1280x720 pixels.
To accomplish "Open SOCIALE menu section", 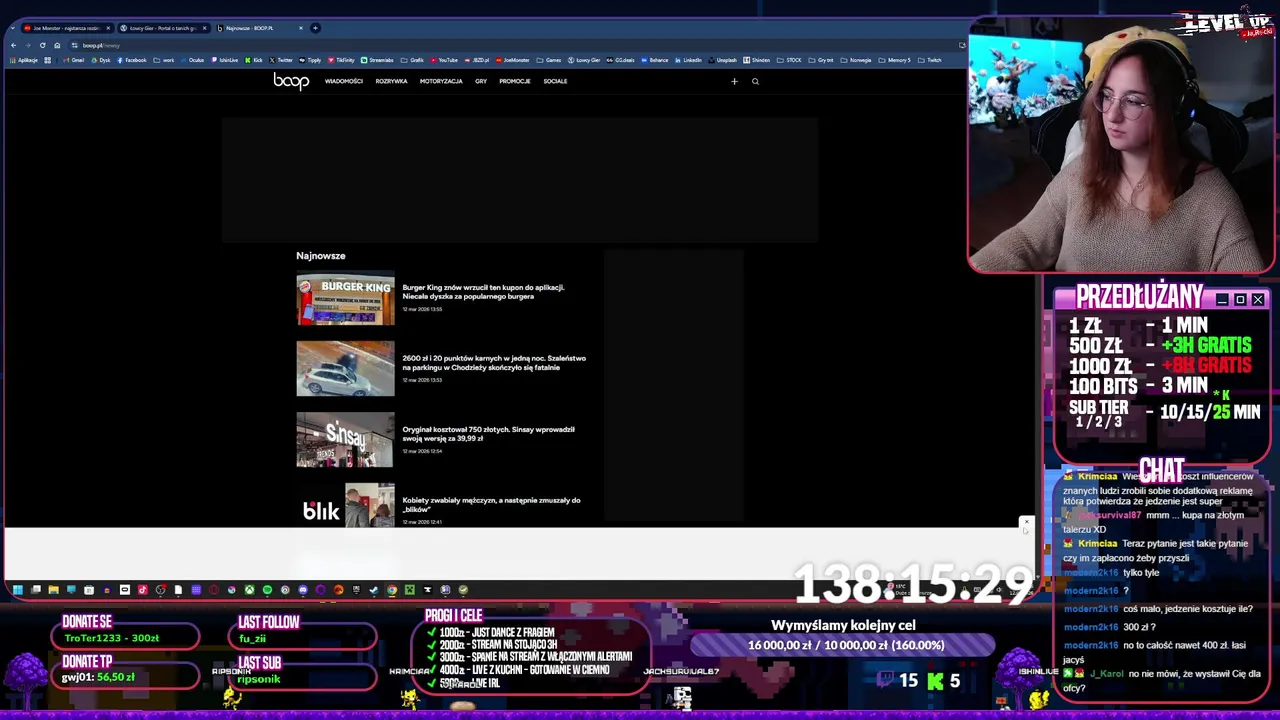I will click(x=555, y=81).
